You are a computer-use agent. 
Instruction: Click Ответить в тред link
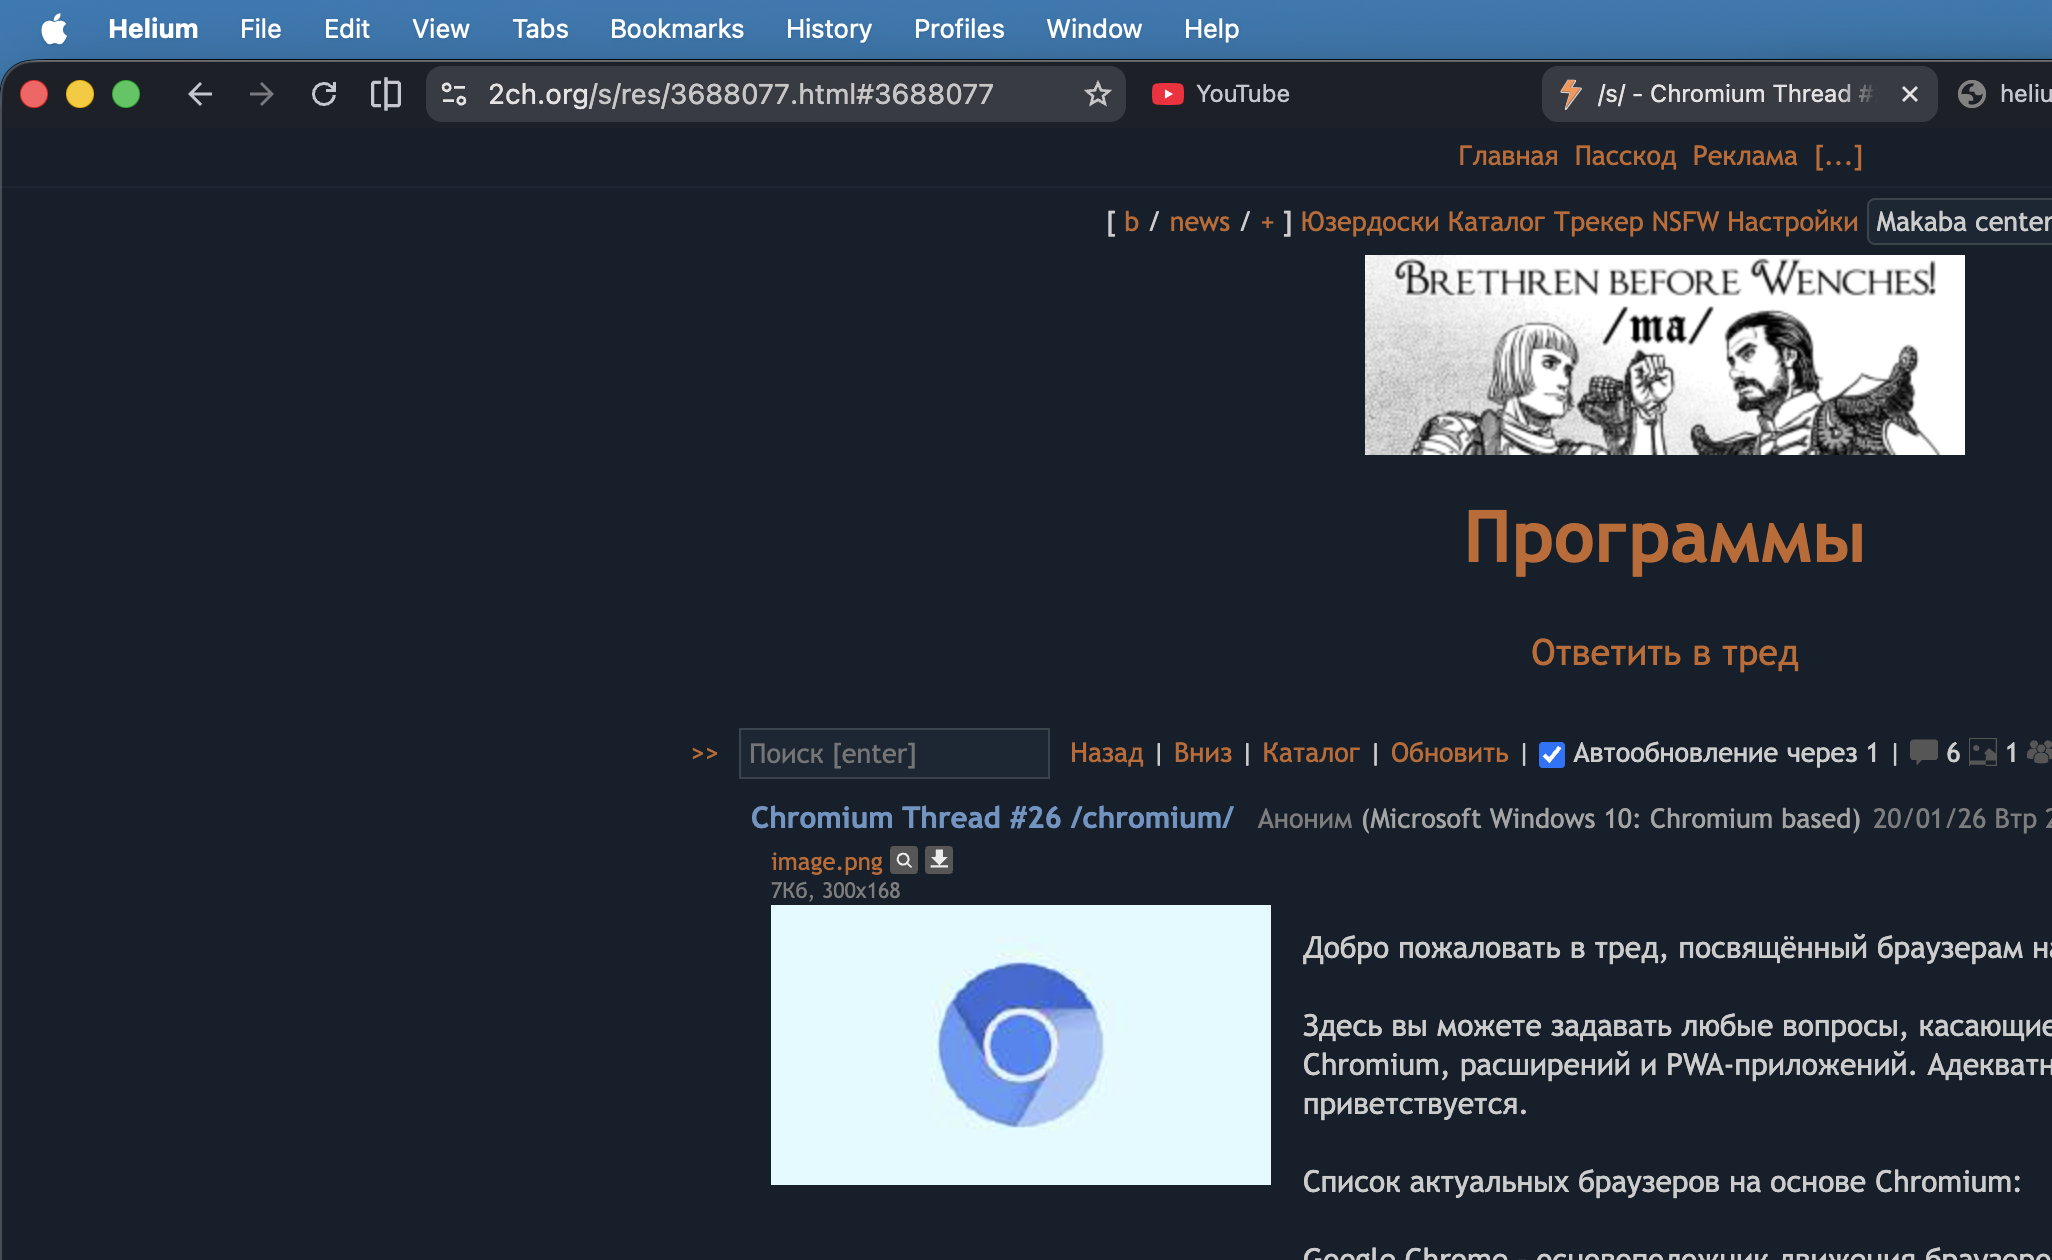tap(1664, 653)
